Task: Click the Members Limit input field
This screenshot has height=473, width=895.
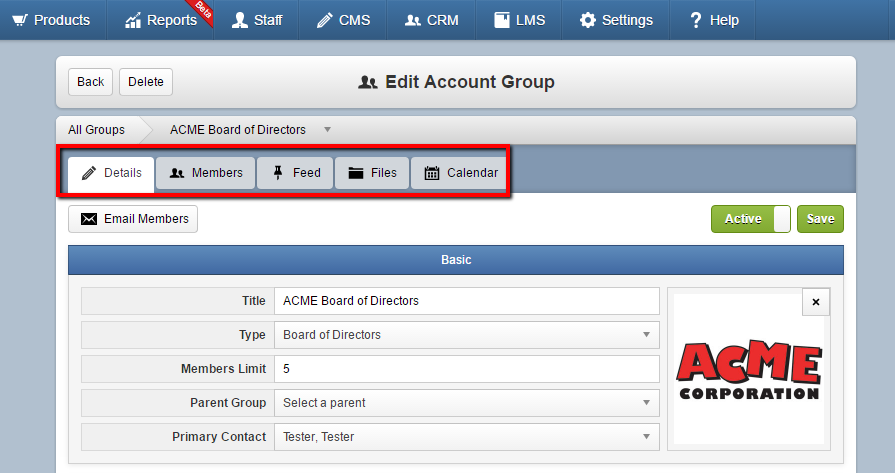Action: pos(467,369)
